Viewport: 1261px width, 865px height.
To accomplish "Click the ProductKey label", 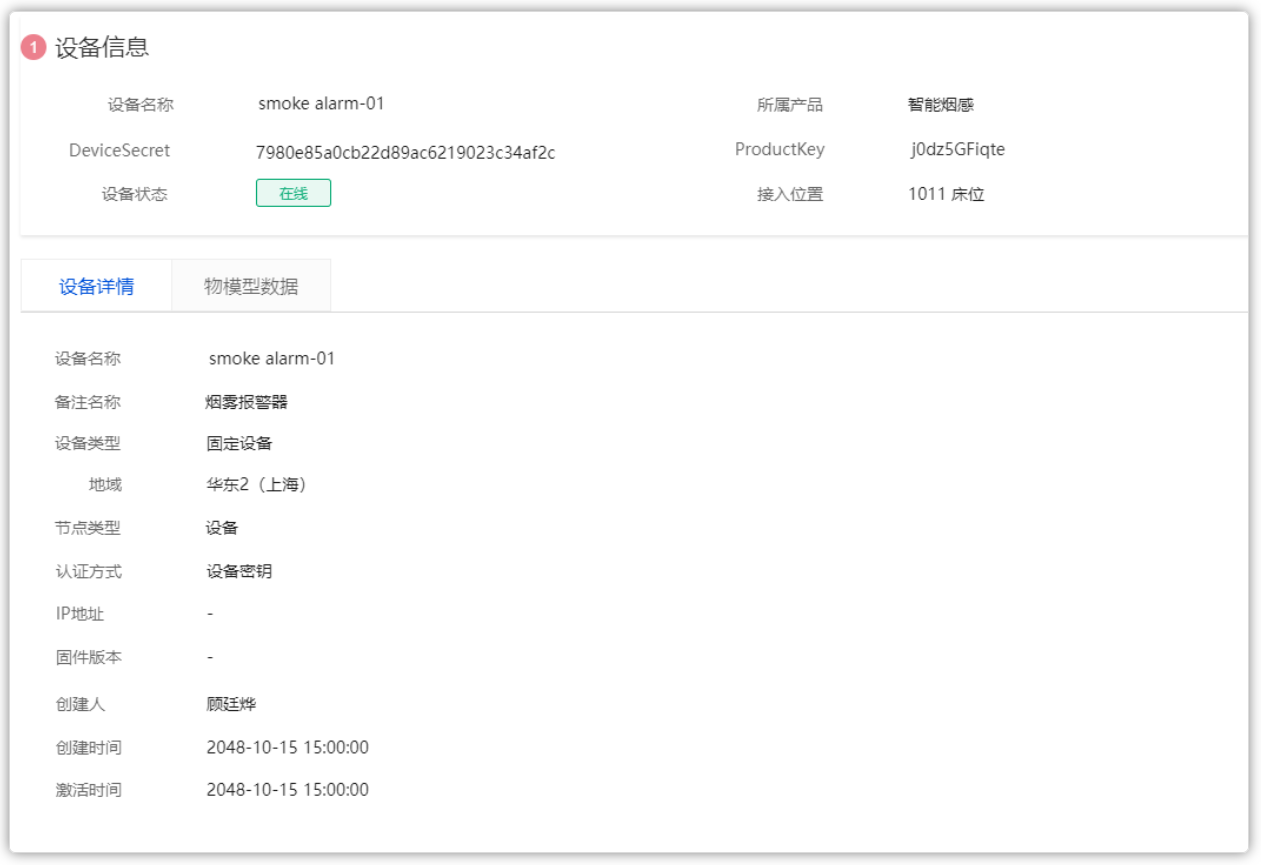I will [780, 150].
